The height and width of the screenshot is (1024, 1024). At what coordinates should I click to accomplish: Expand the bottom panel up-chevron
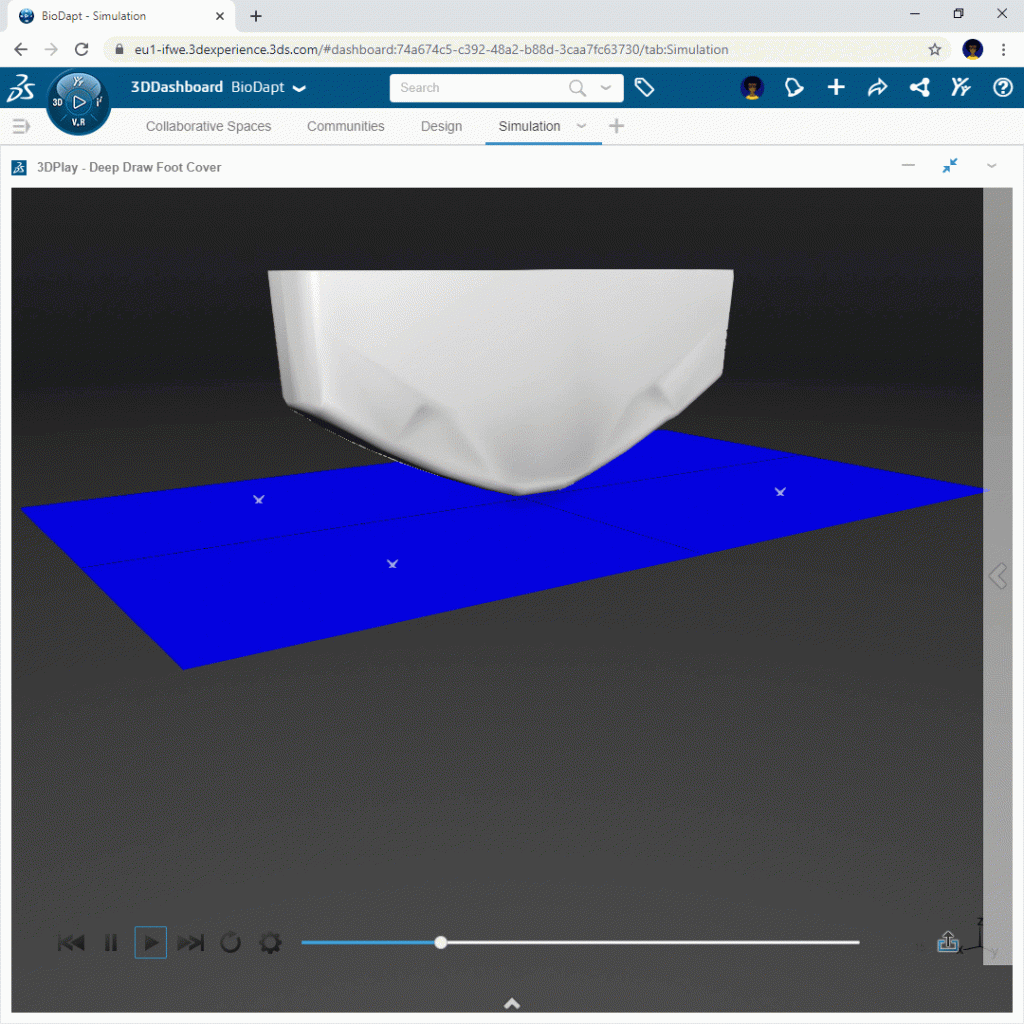[x=512, y=1004]
